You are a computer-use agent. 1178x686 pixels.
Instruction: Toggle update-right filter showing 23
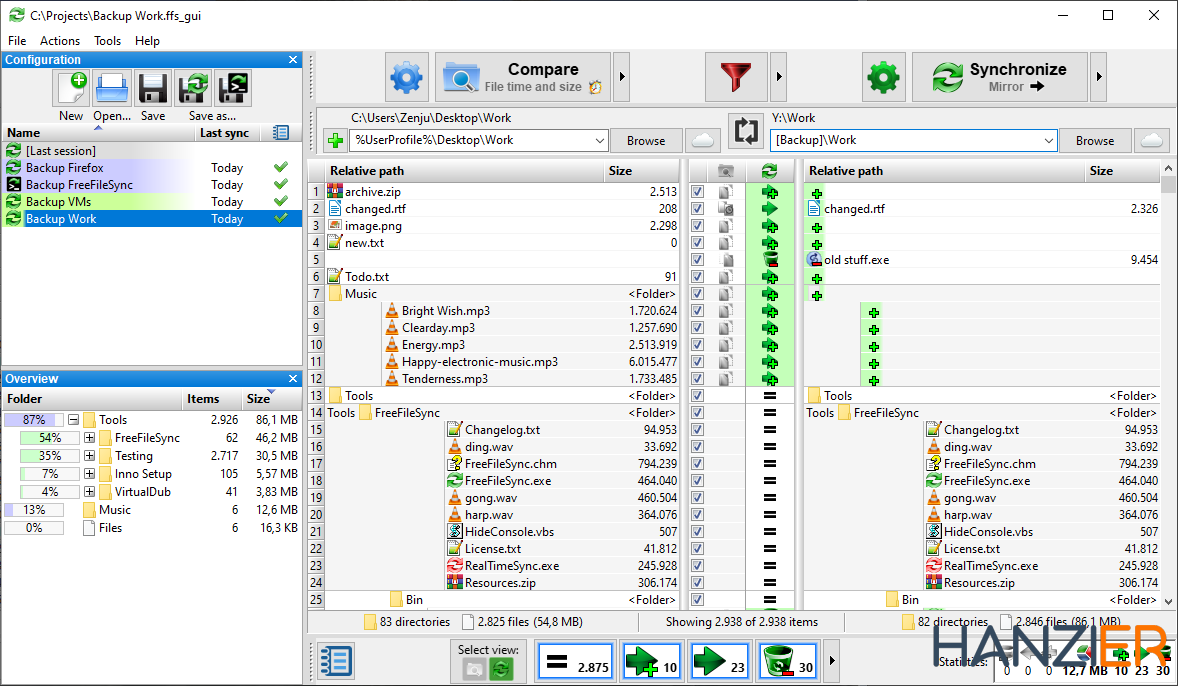(719, 661)
